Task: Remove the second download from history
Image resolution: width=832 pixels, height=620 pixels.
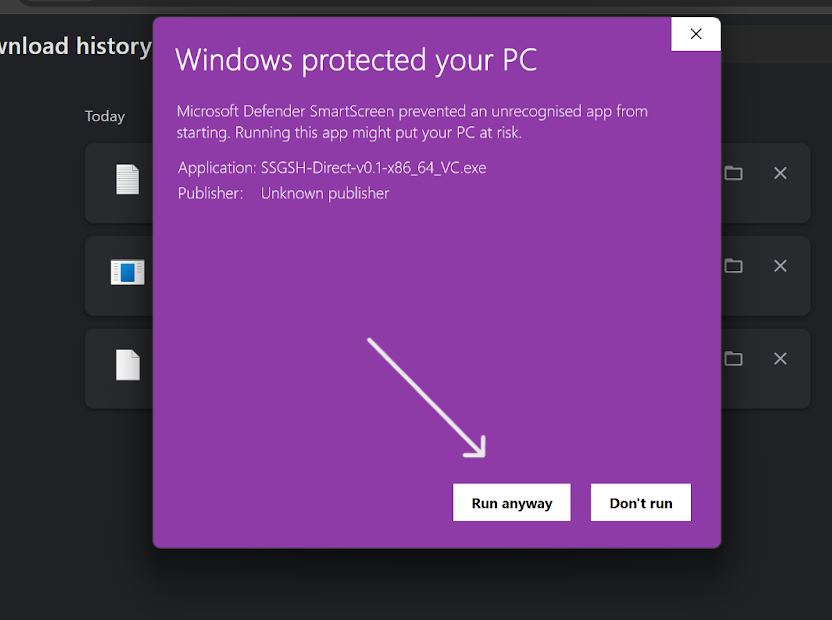Action: tap(780, 266)
